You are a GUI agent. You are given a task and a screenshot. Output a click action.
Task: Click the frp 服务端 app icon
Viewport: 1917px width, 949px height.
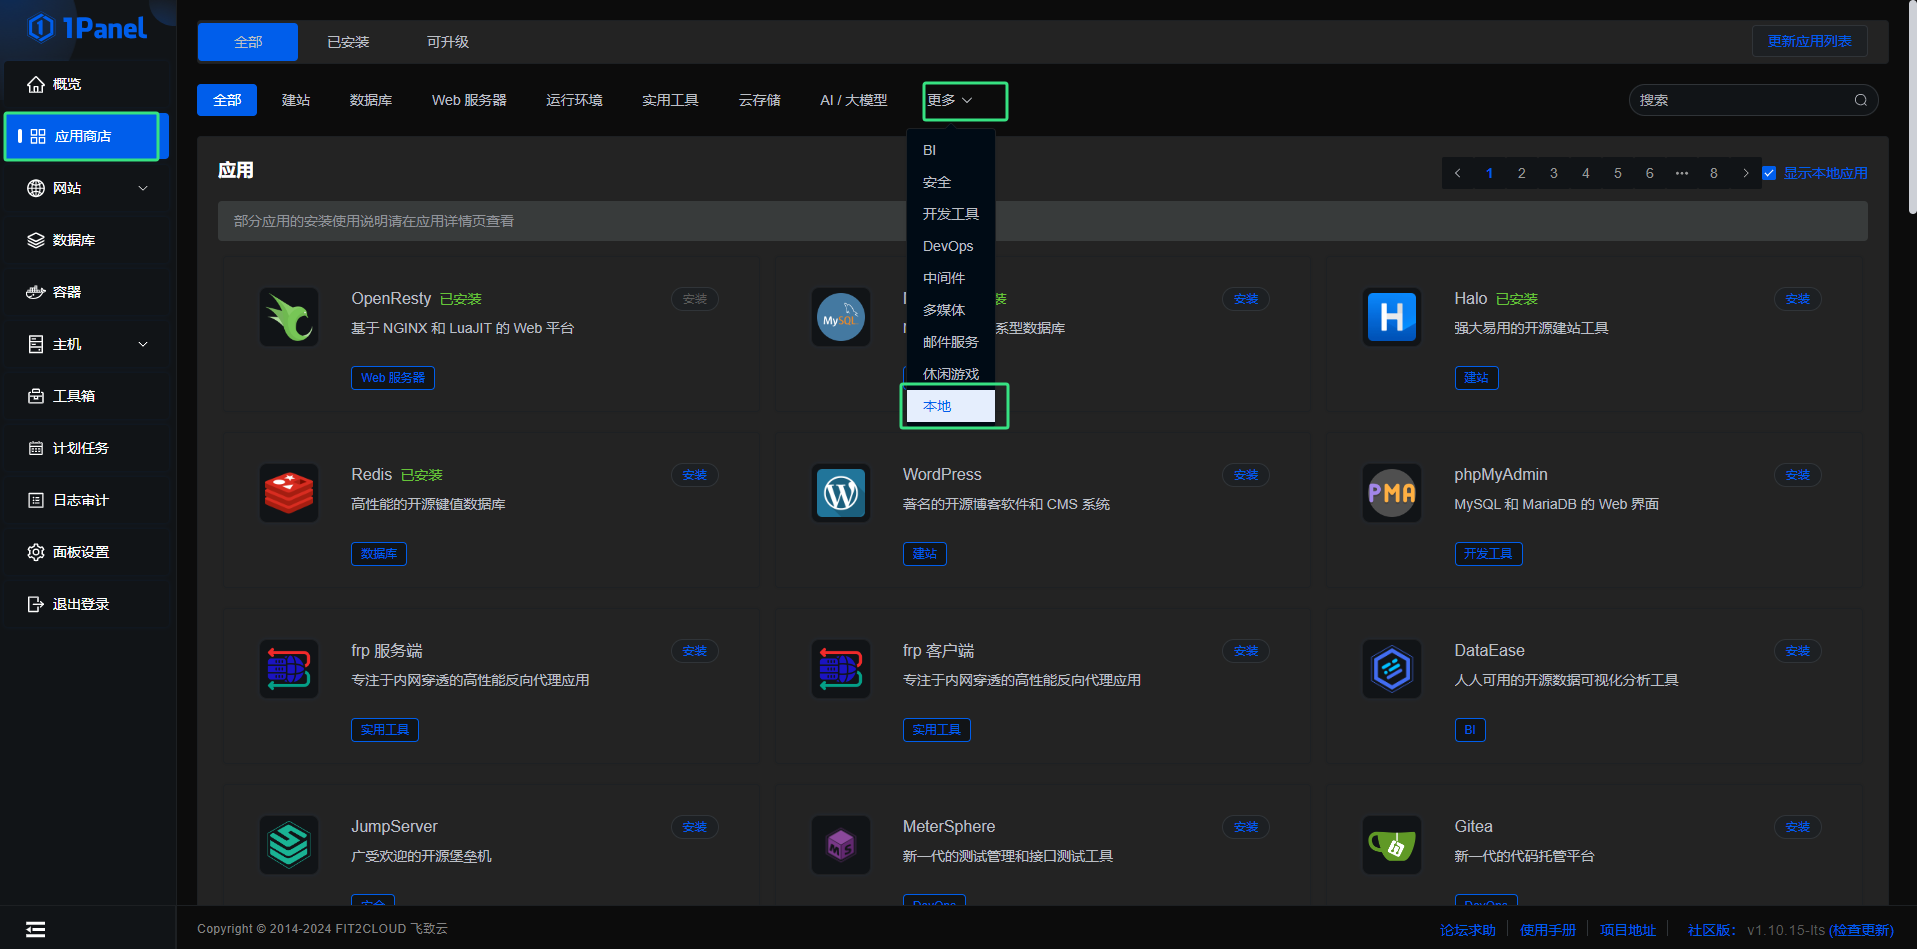click(x=289, y=669)
